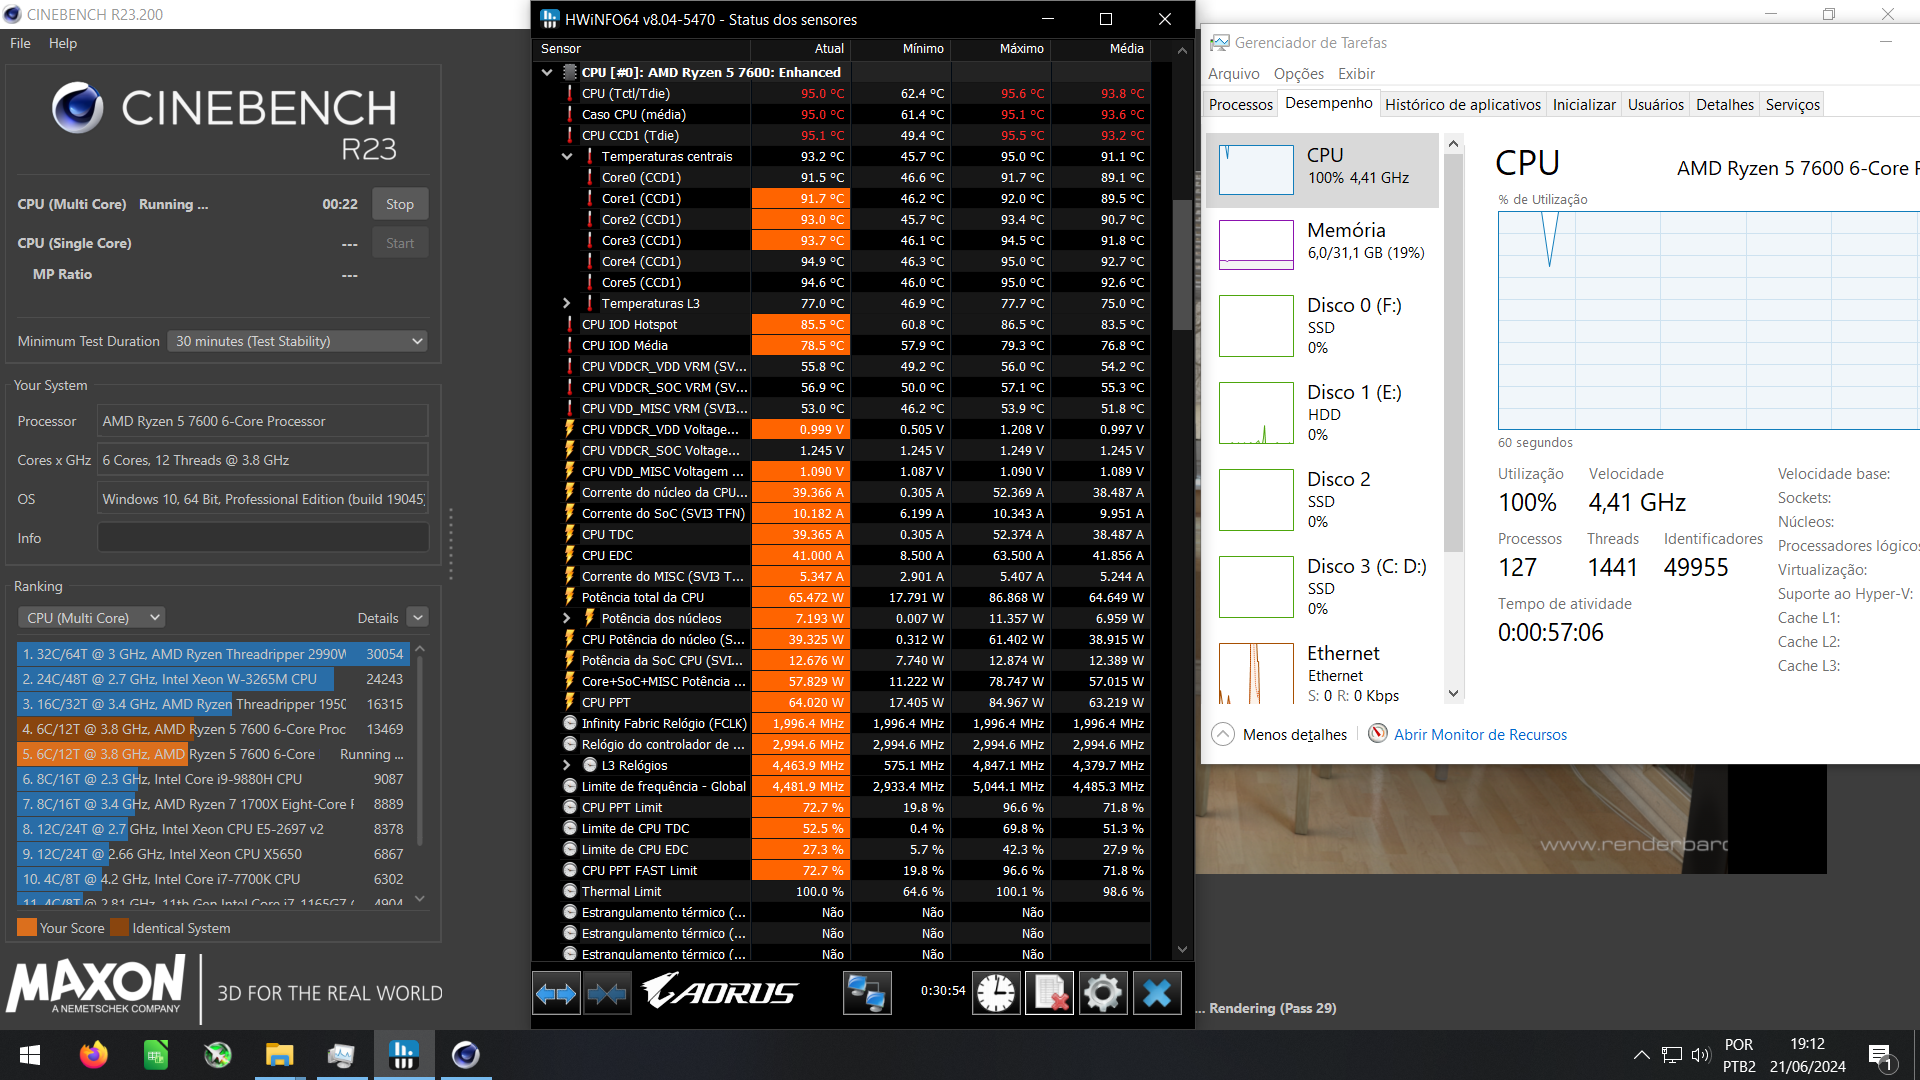Select Disco 0 (F:) in Task Manager

[x=1322, y=326]
